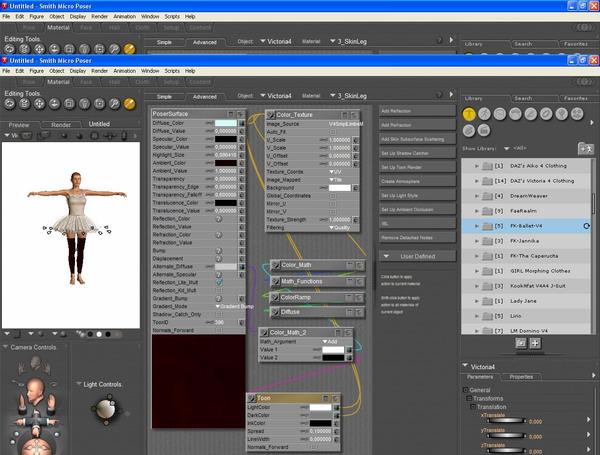
Task: Expand the FK-Ballet-V4 folder arrow
Action: pyautogui.click(x=477, y=226)
